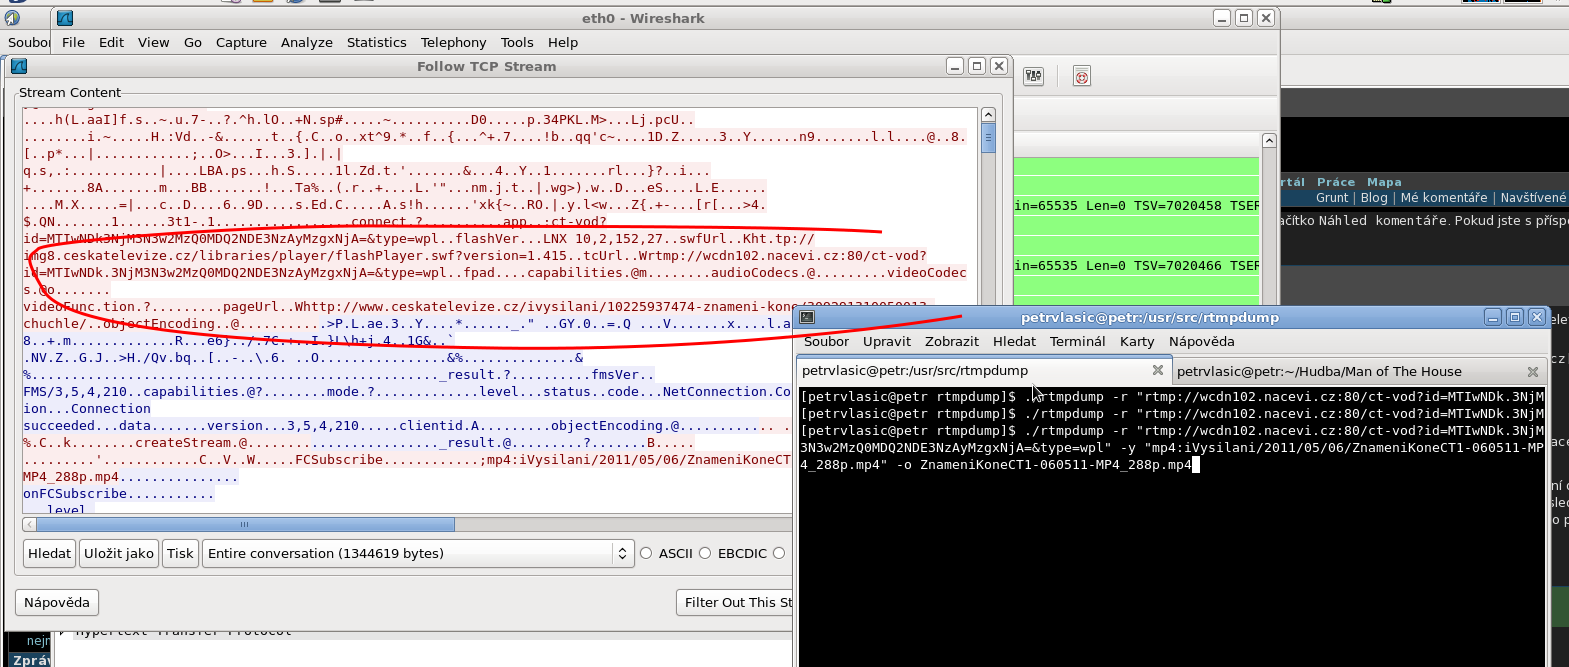Click the Blog link in the browser
This screenshot has width=1569, height=667.
pos(1374,198)
